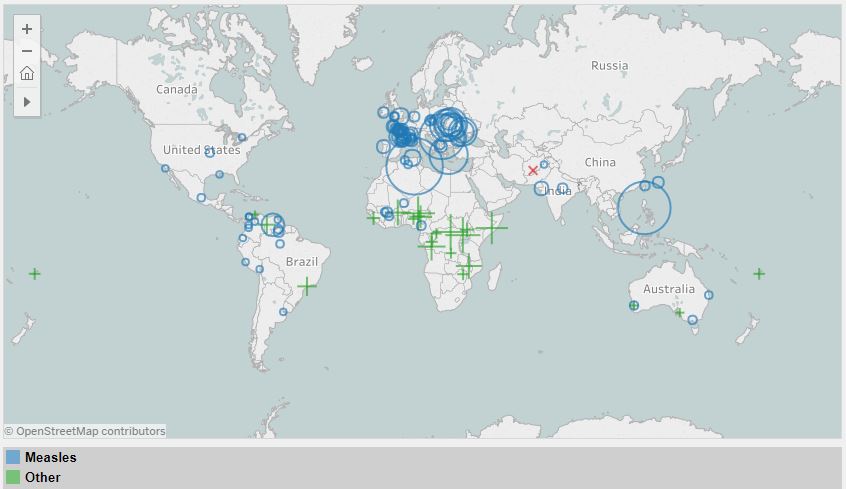The image size is (846, 489).
Task: Click the blue Measles color swatch
Action: coord(13,457)
